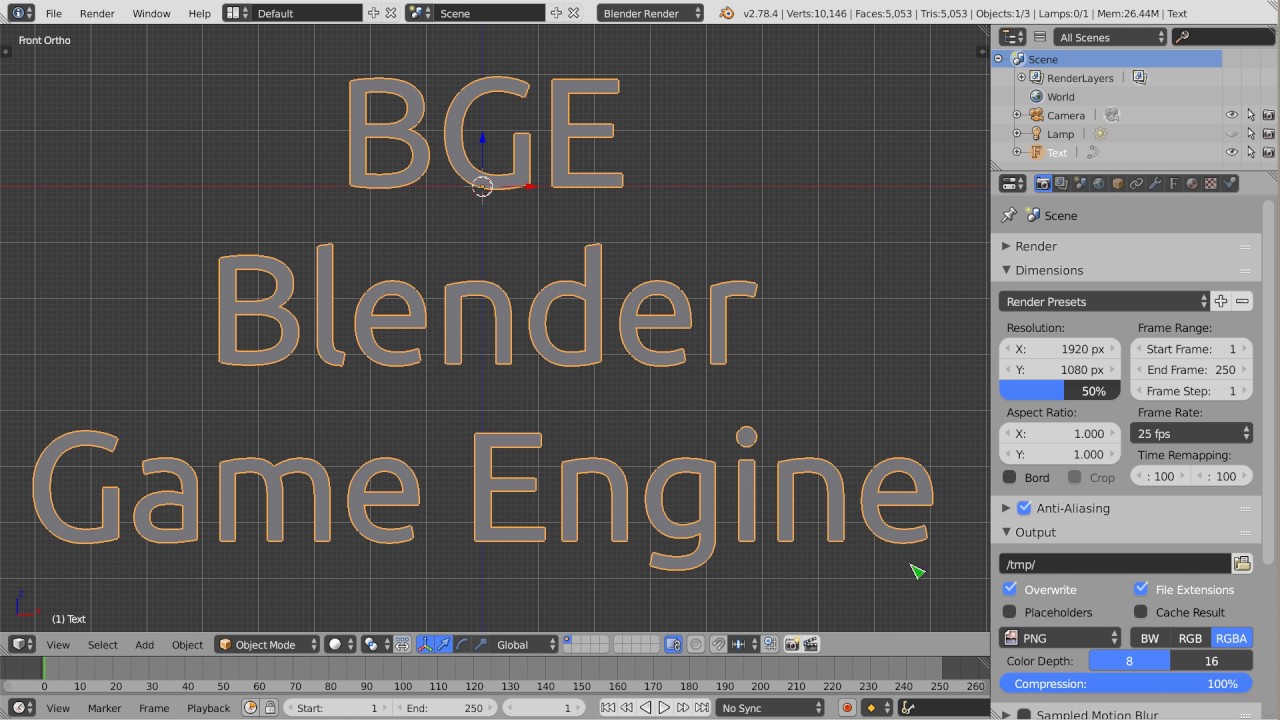Open the File menu
The height and width of the screenshot is (720, 1280).
[x=54, y=13]
